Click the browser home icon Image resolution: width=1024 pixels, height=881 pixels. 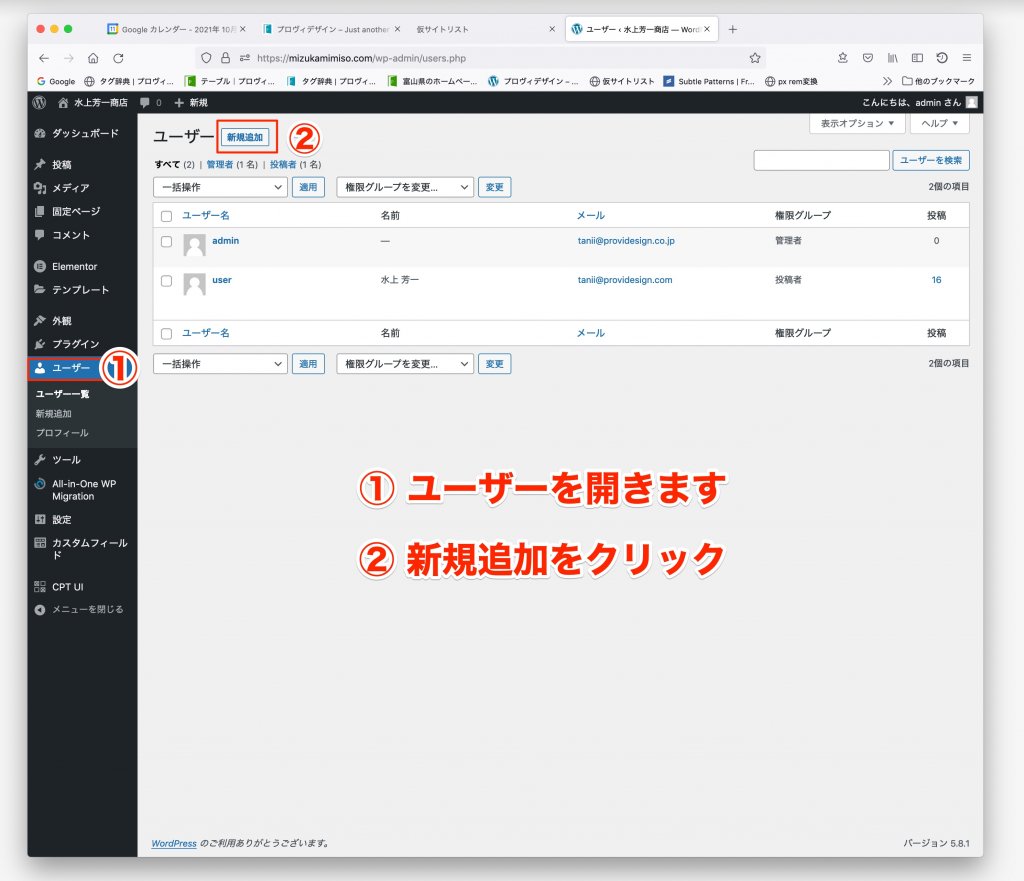coord(94,58)
